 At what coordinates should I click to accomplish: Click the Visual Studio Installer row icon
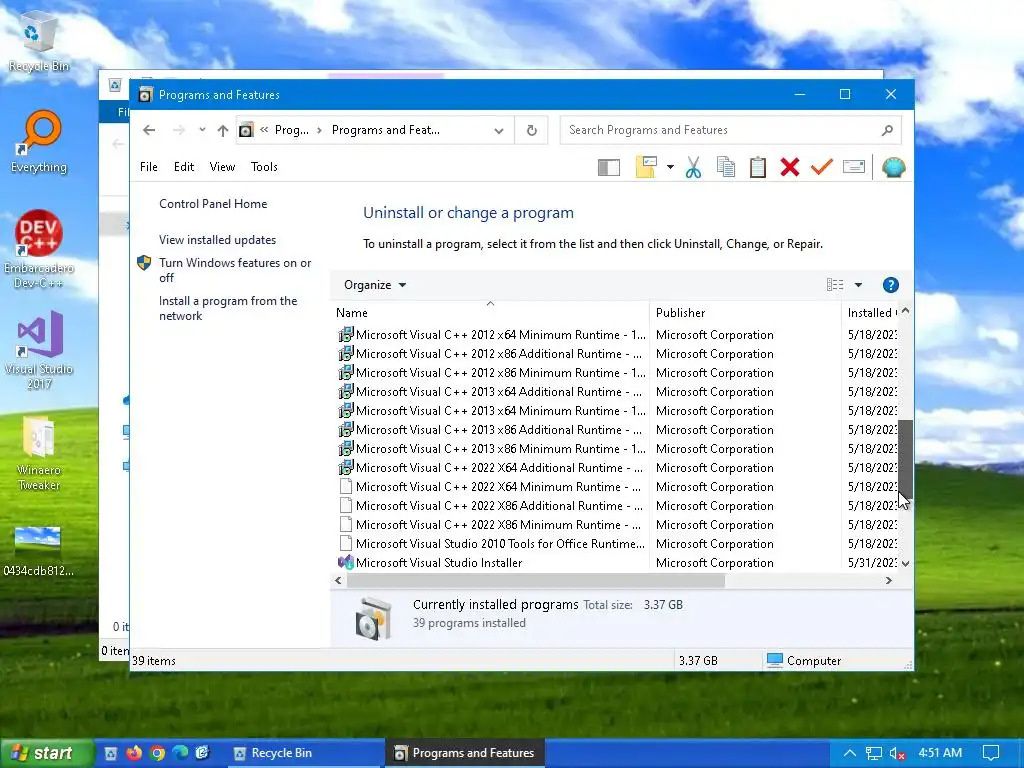(x=345, y=562)
